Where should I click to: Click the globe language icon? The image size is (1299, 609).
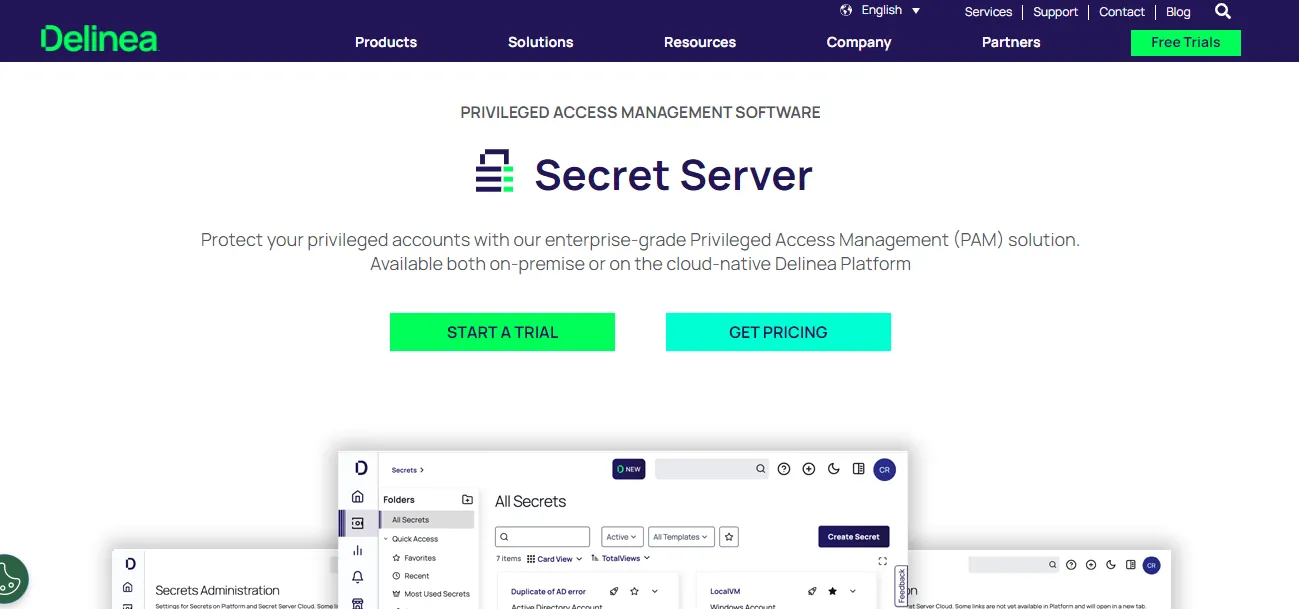tap(846, 10)
